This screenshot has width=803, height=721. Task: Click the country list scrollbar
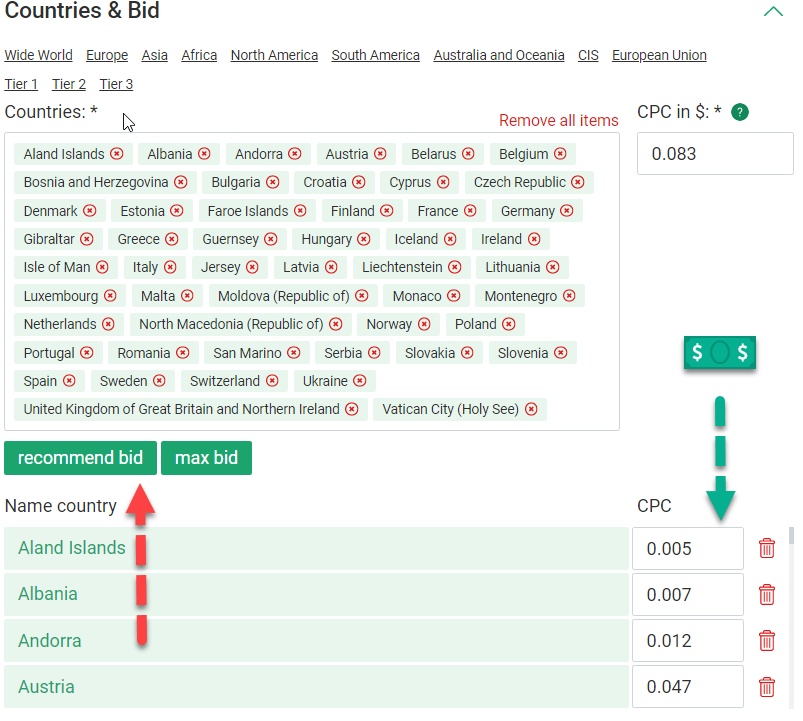[792, 540]
